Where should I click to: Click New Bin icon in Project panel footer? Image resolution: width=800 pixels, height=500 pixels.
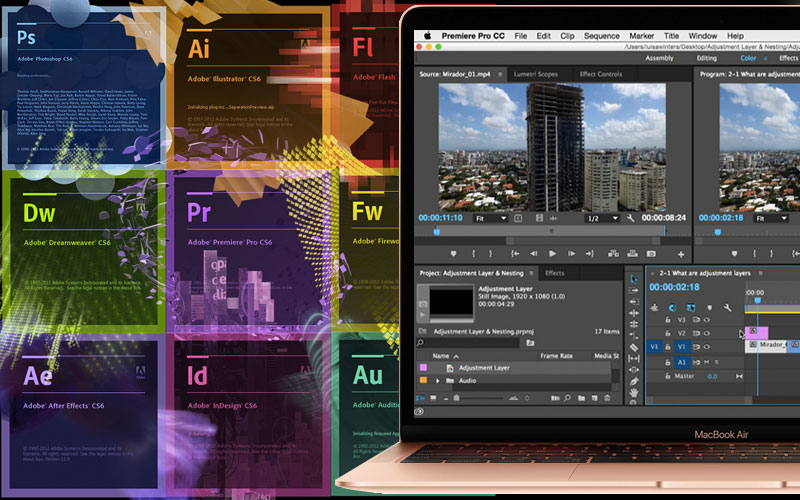[x=582, y=398]
